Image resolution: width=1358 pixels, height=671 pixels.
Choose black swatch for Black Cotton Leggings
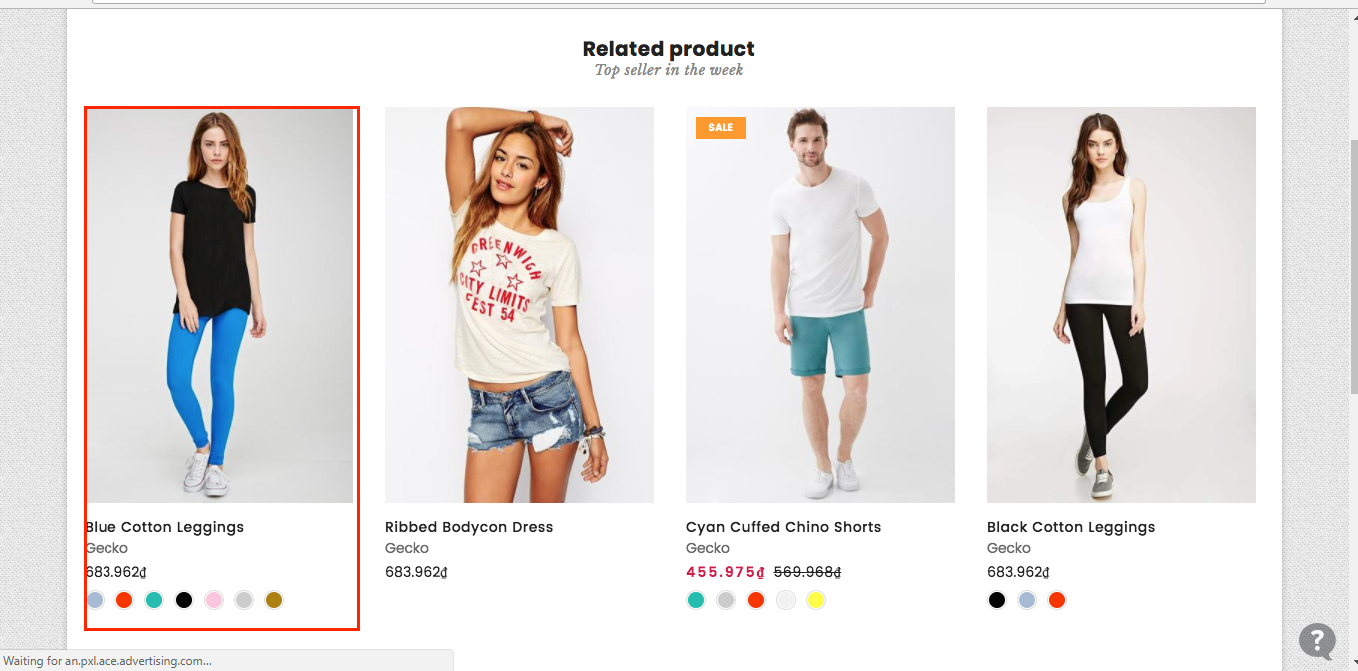click(997, 600)
